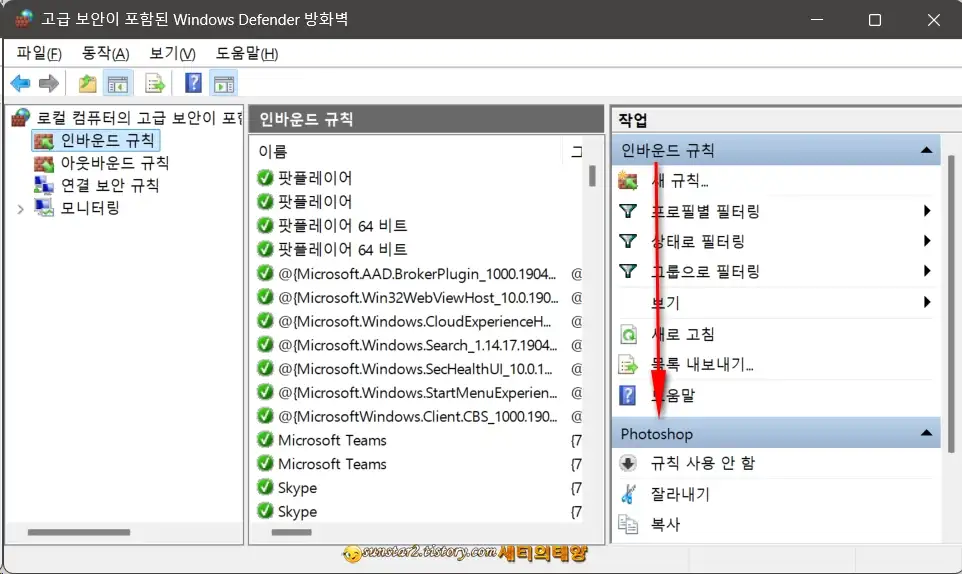Click the 그룹으로 필터링 funnel icon
The image size is (962, 574).
pyautogui.click(x=628, y=271)
